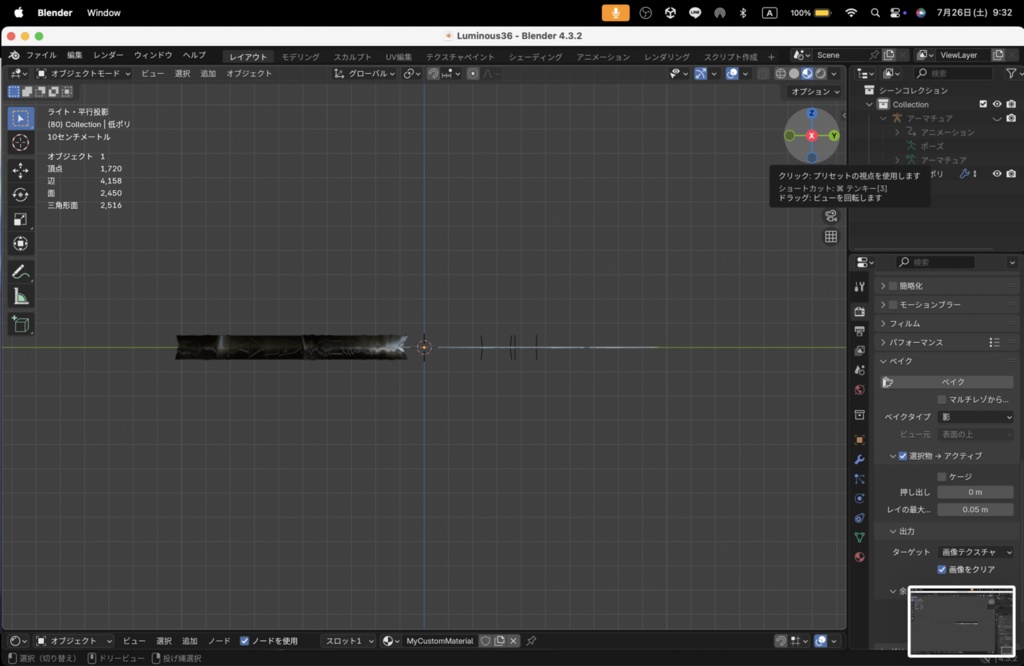Toggle camera view icon in viewport

pyautogui.click(x=831, y=215)
